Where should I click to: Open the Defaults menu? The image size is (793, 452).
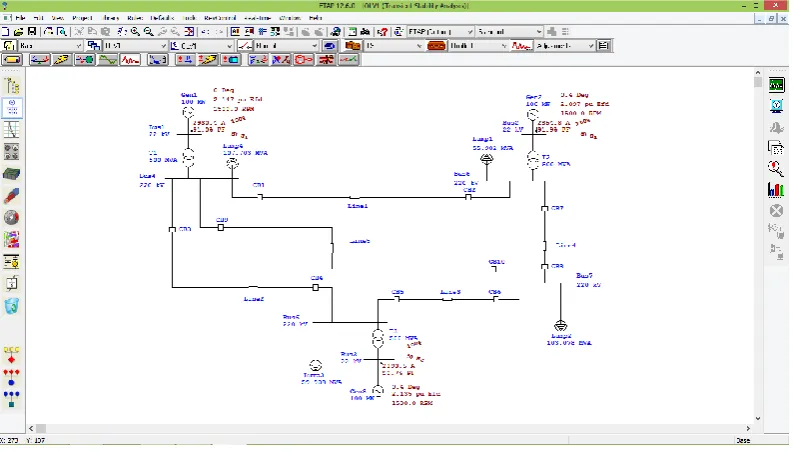pos(162,18)
